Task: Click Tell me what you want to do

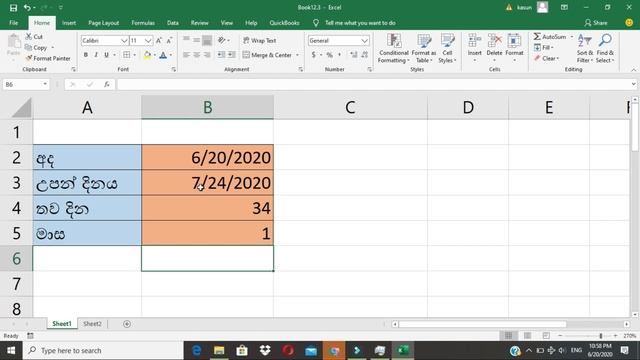Action: 360,23
